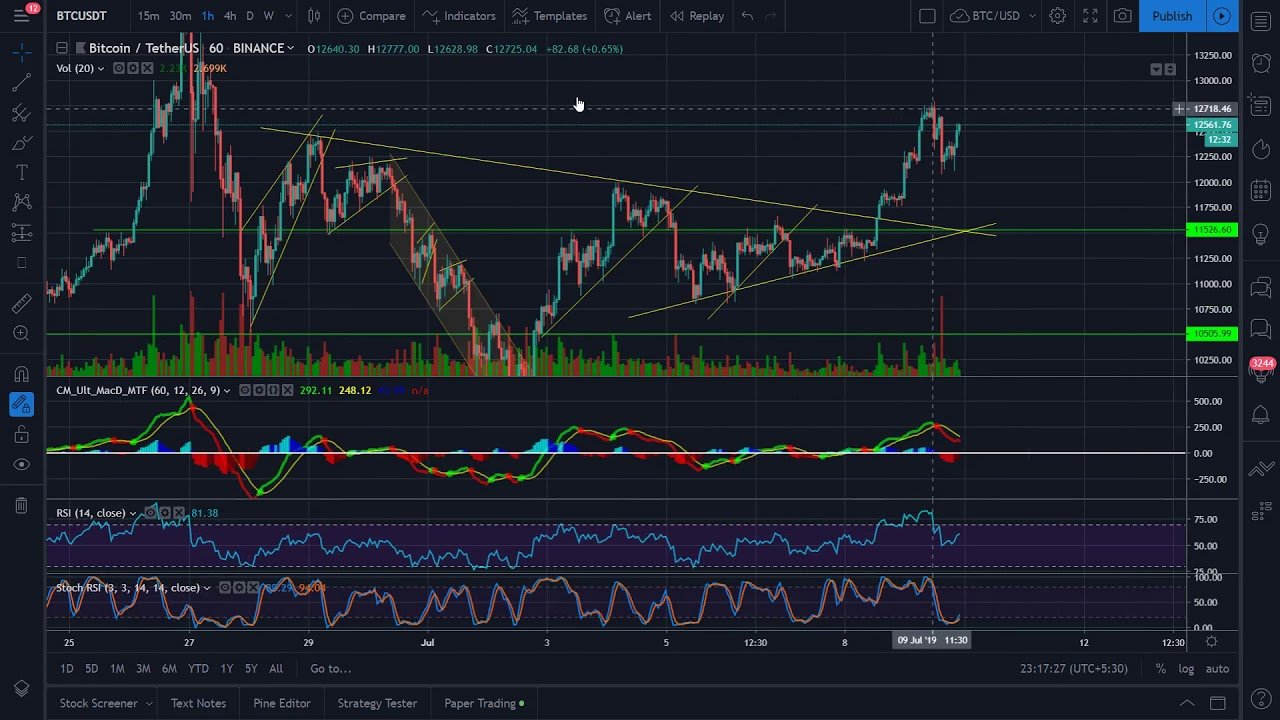Click the Publish button

(x=1172, y=16)
